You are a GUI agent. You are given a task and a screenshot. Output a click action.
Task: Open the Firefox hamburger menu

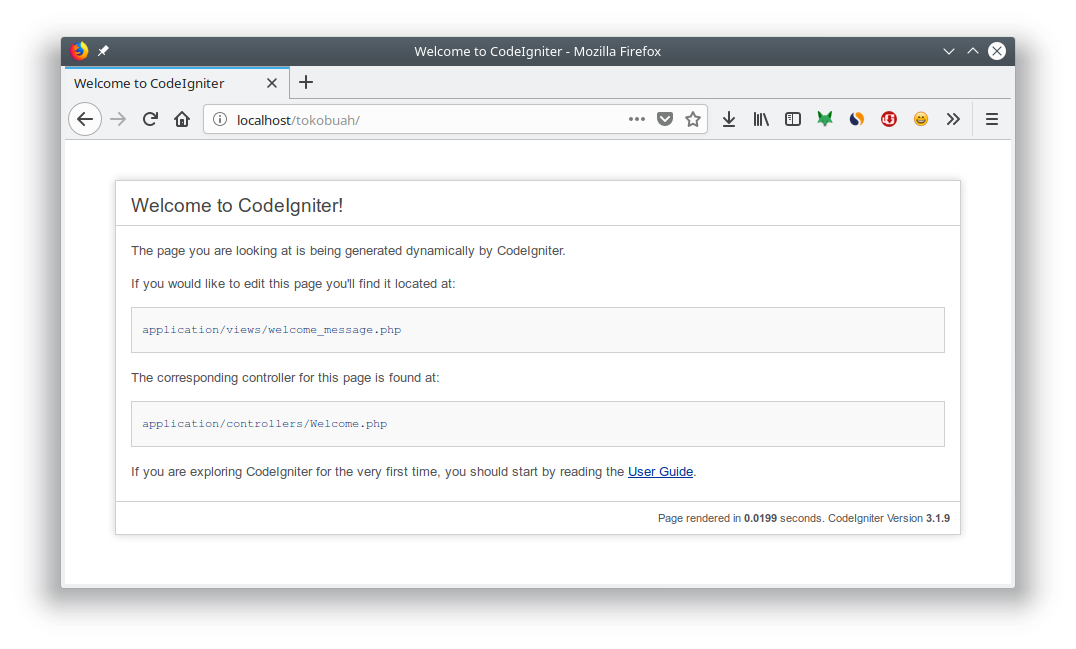coord(992,119)
